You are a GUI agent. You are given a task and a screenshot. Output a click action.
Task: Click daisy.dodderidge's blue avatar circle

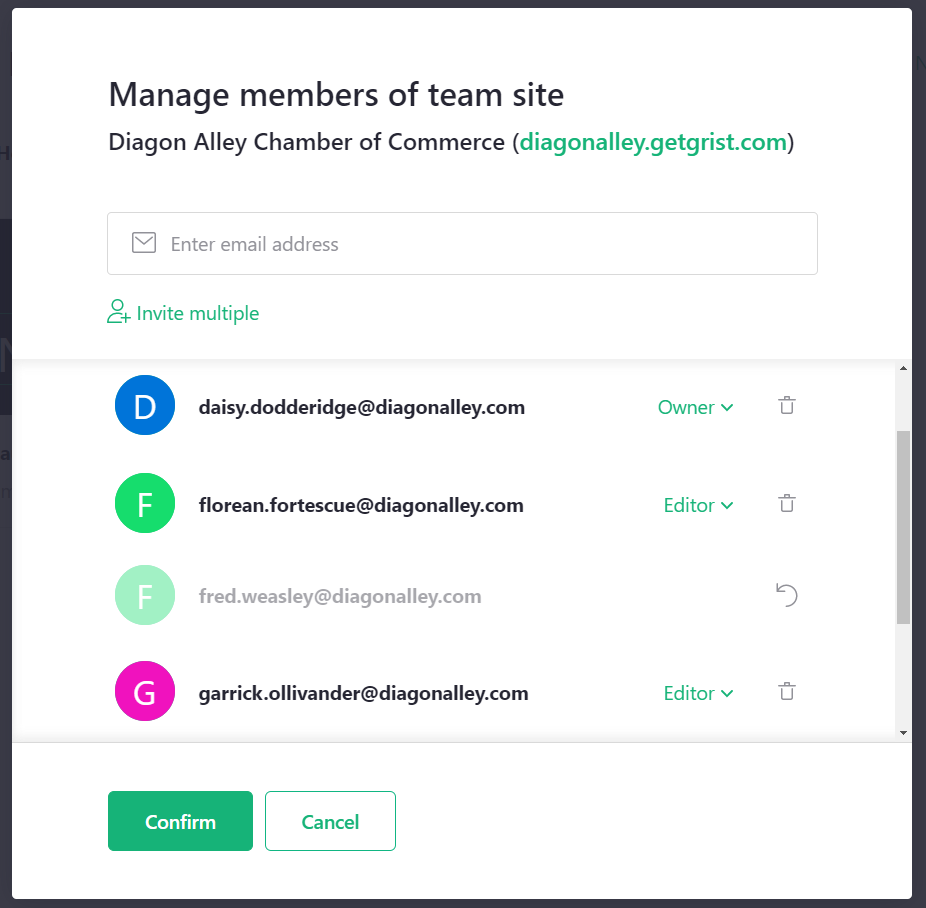coord(145,405)
